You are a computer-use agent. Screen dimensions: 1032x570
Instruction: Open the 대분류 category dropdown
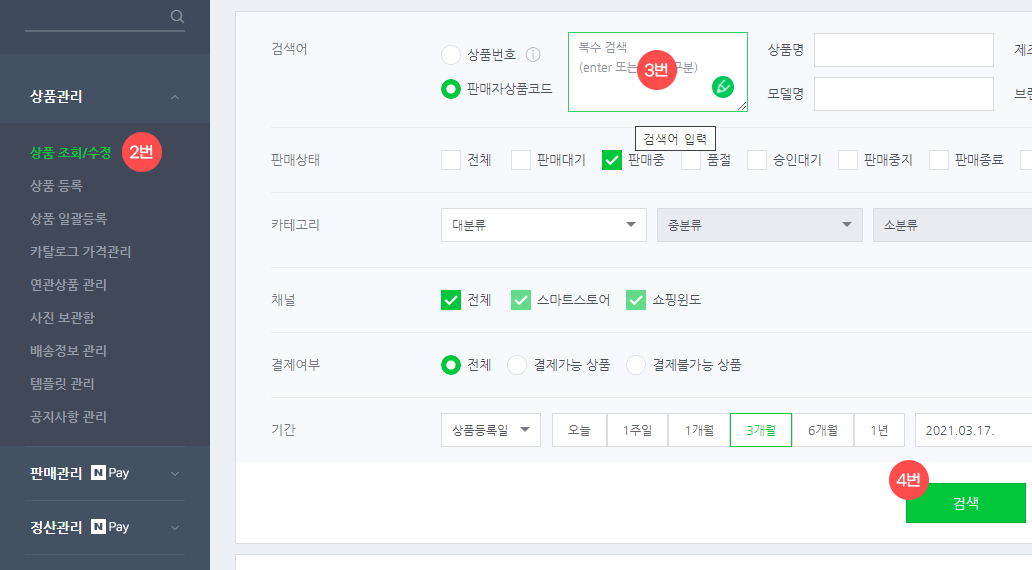pos(543,225)
